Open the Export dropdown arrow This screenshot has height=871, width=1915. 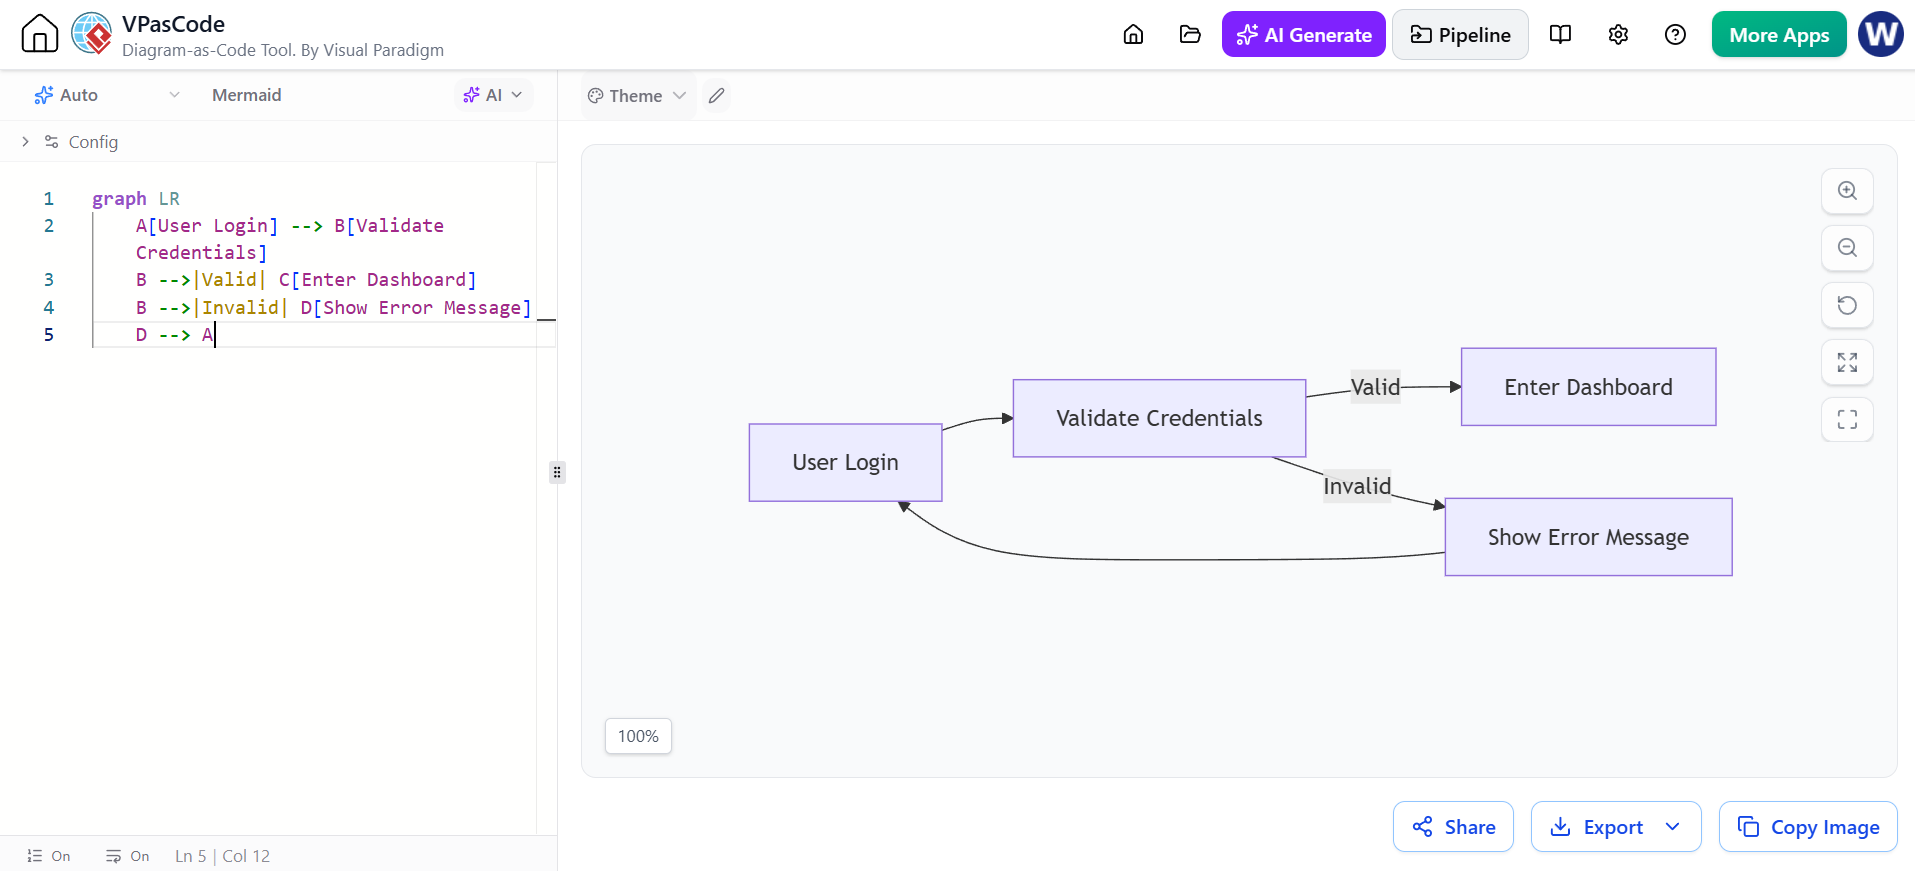click(x=1673, y=827)
